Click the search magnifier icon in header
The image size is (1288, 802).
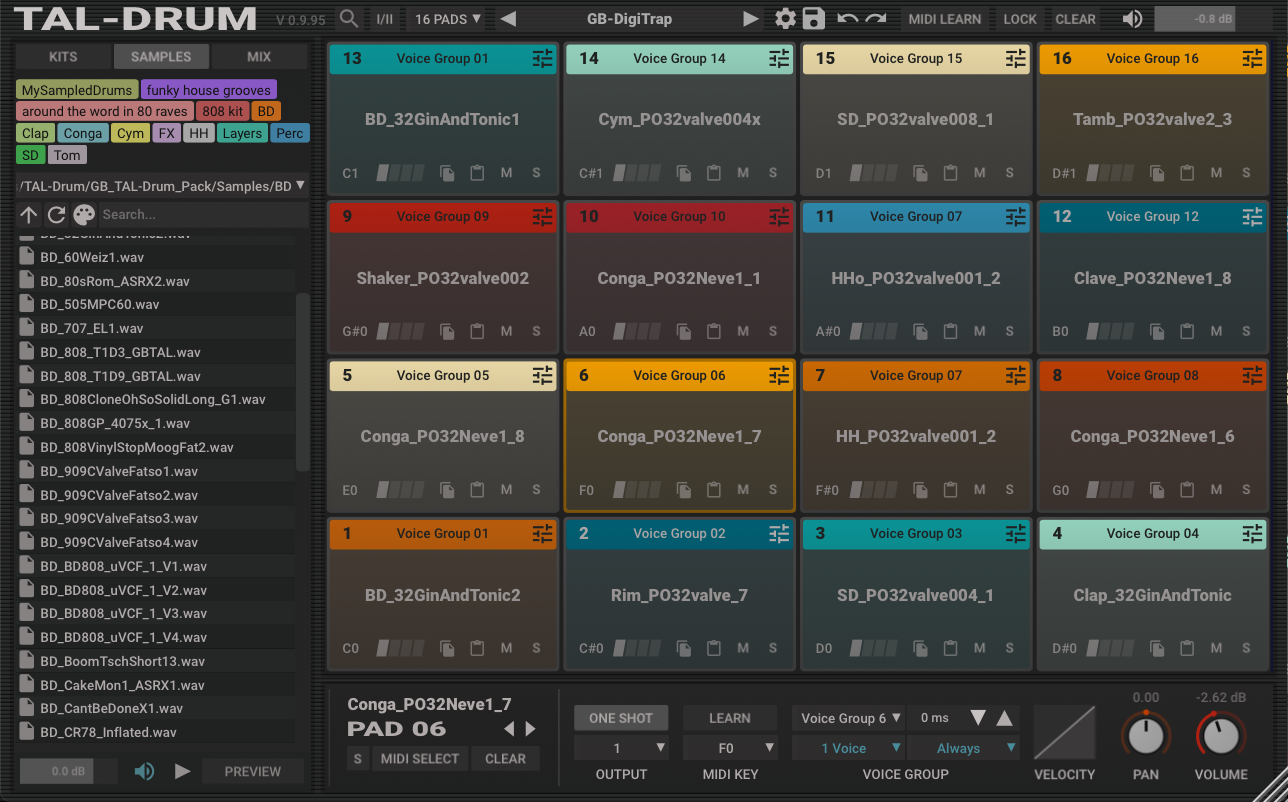[349, 19]
